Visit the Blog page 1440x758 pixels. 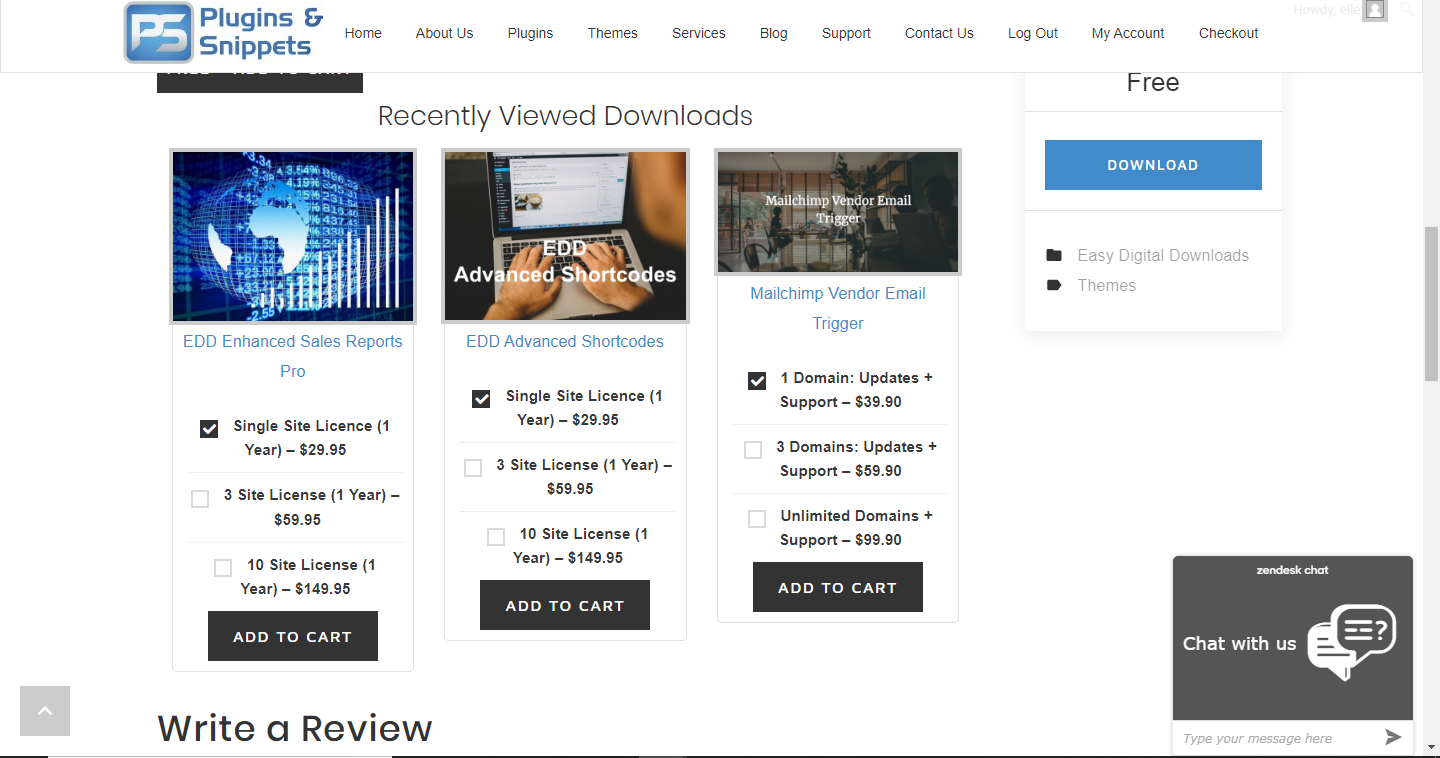pos(774,33)
